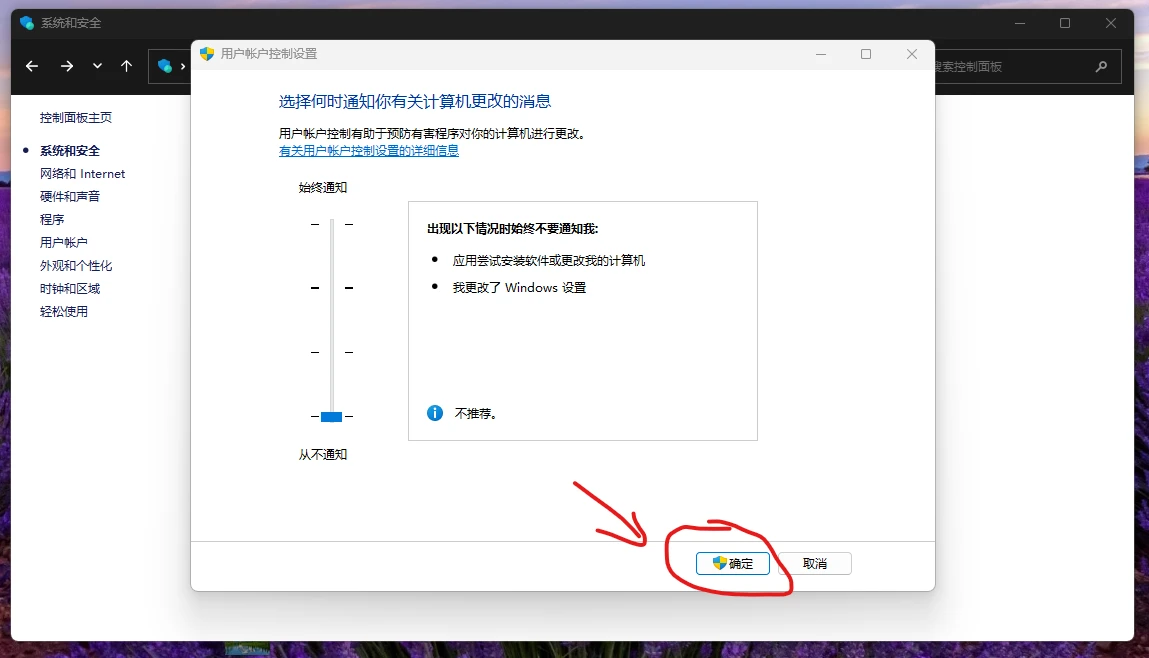The height and width of the screenshot is (658, 1149).
Task: Open the recent locations dropdown chevron
Action: 96,65
